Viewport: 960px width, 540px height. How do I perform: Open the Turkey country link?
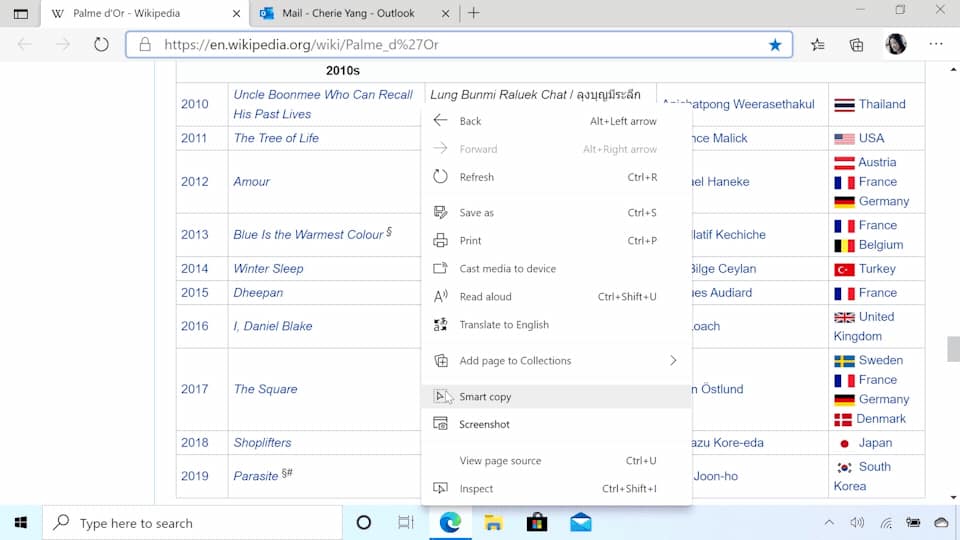(877, 269)
